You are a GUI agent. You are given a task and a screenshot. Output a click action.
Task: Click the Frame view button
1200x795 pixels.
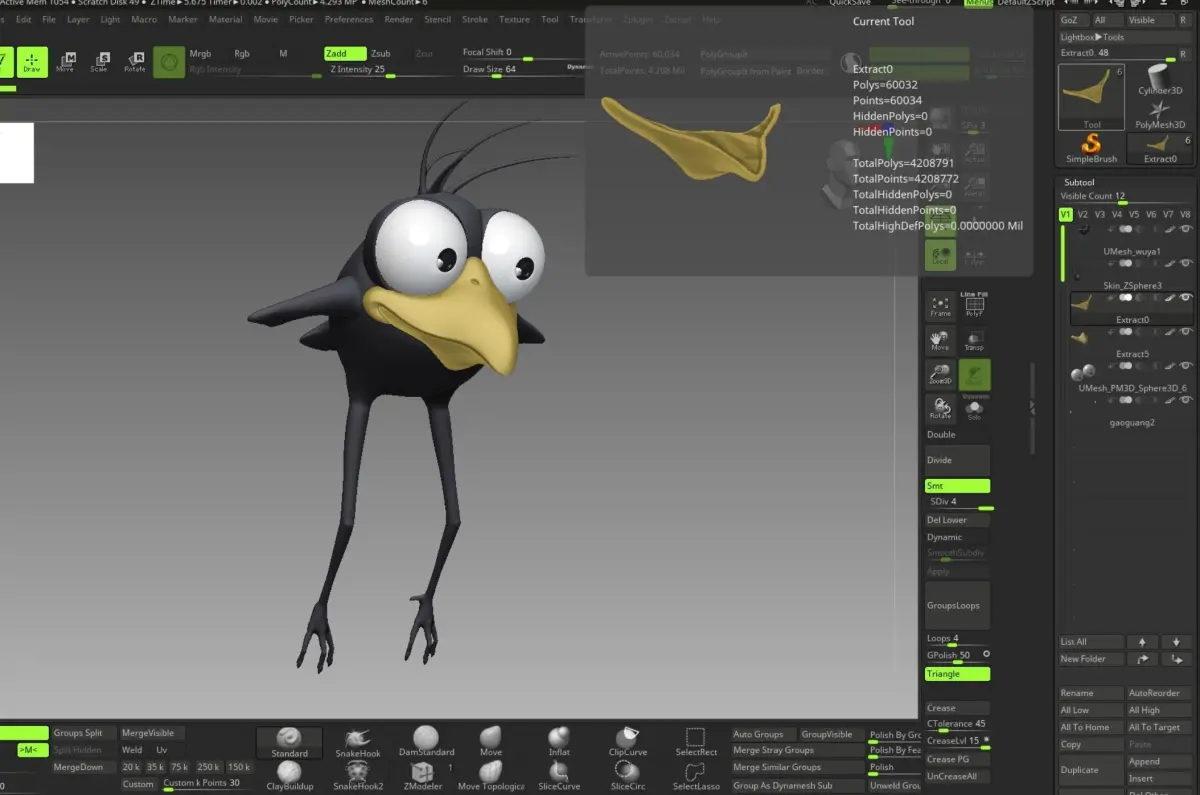(940, 306)
